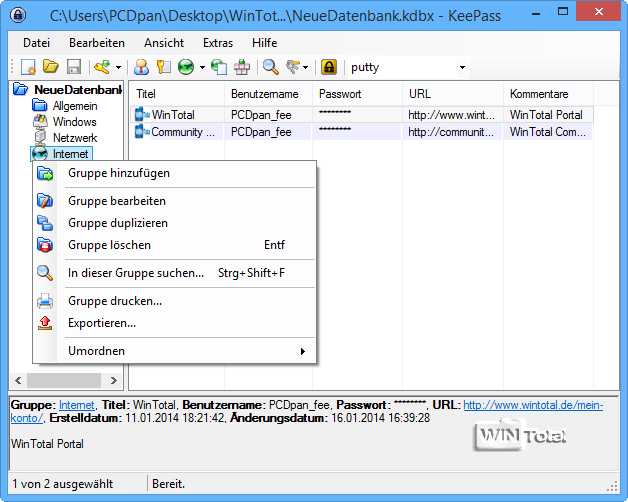Sort by the URL column header
628x502 pixels.
pos(453,94)
